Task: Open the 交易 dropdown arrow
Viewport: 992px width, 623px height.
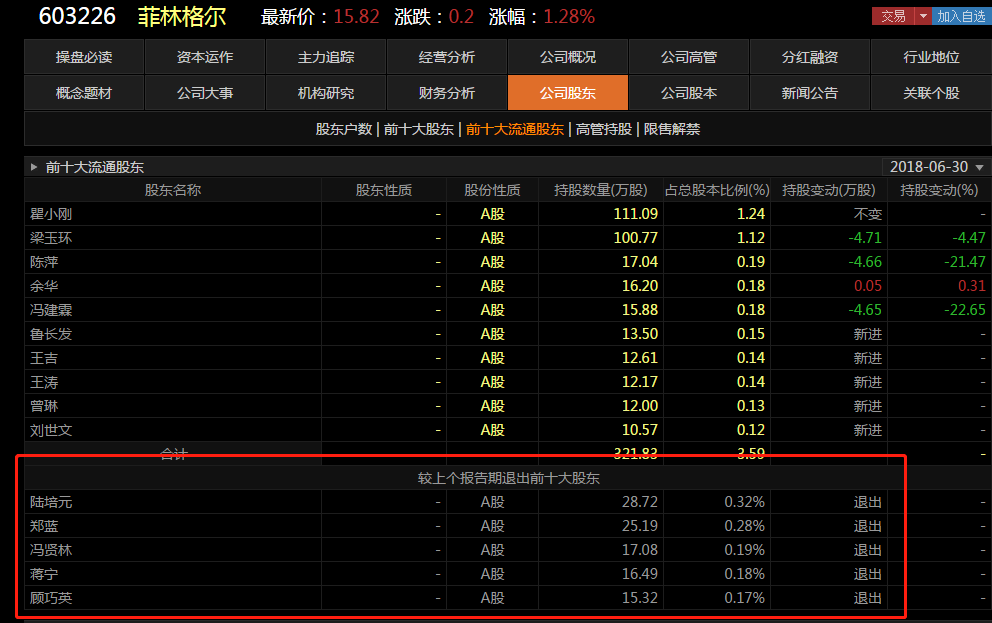Action: [923, 16]
